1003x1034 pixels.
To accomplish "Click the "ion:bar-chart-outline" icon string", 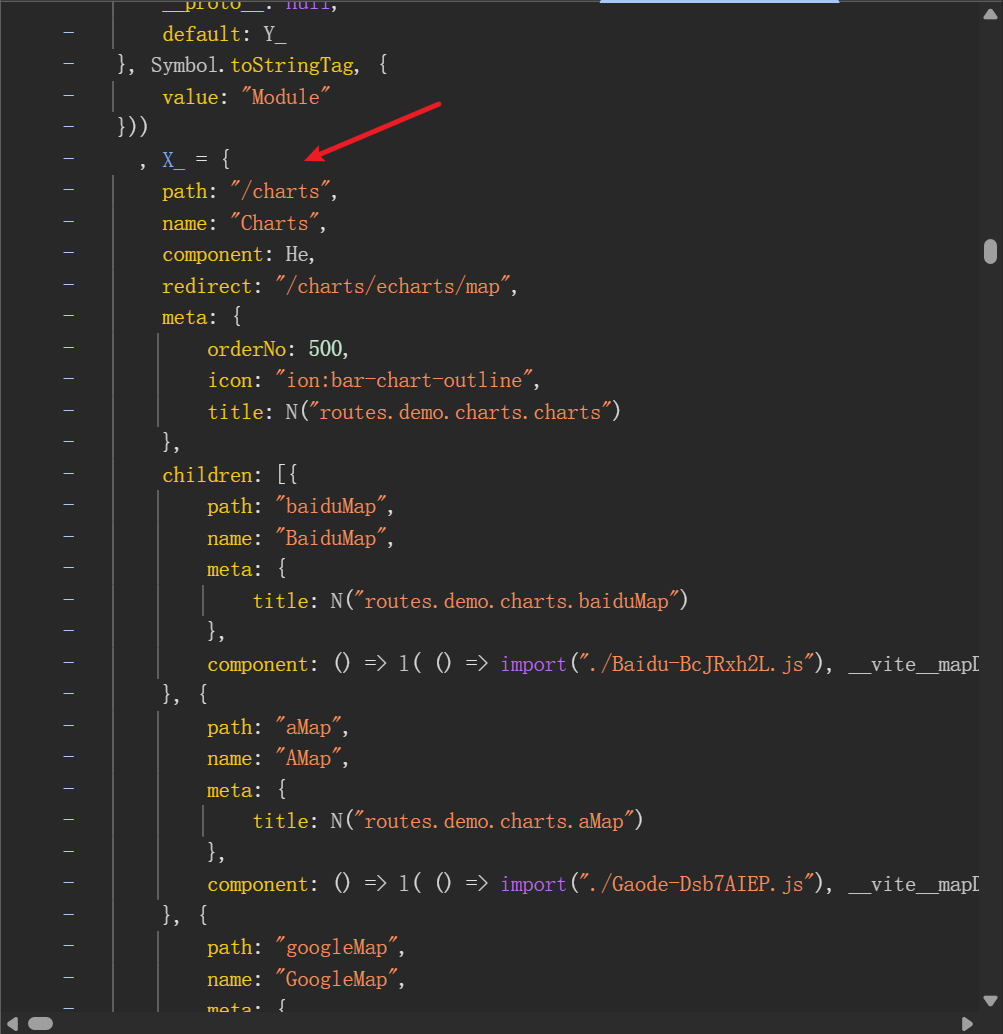I will point(402,380).
